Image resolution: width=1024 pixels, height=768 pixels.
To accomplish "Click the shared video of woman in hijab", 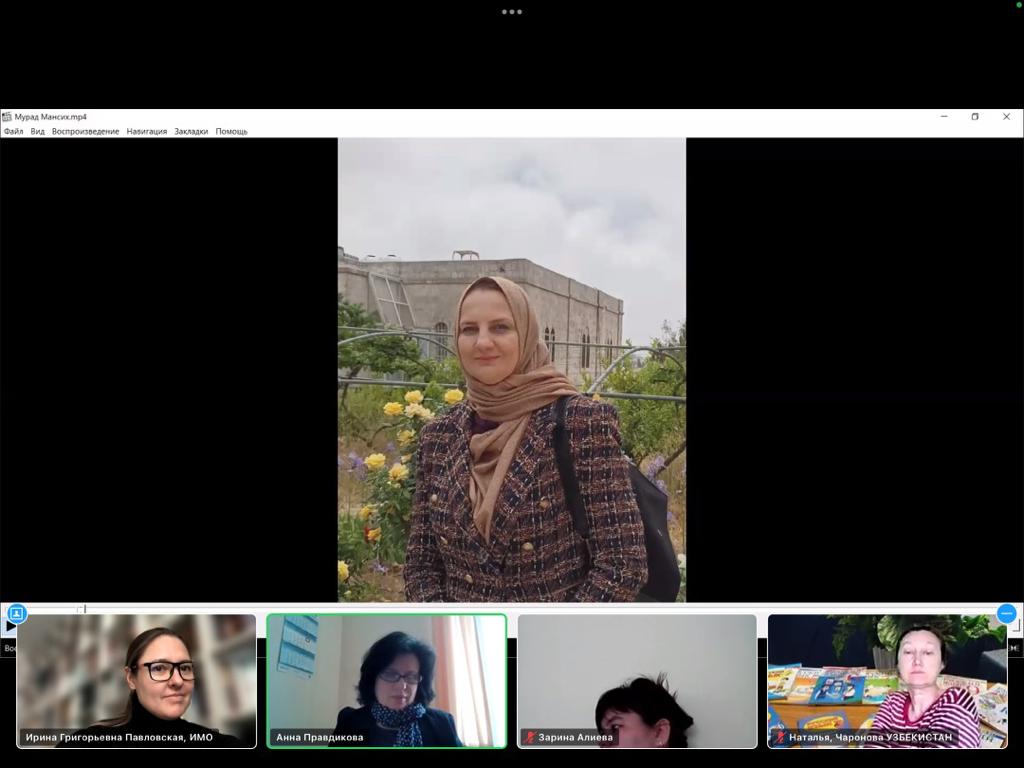I will tap(511, 370).
